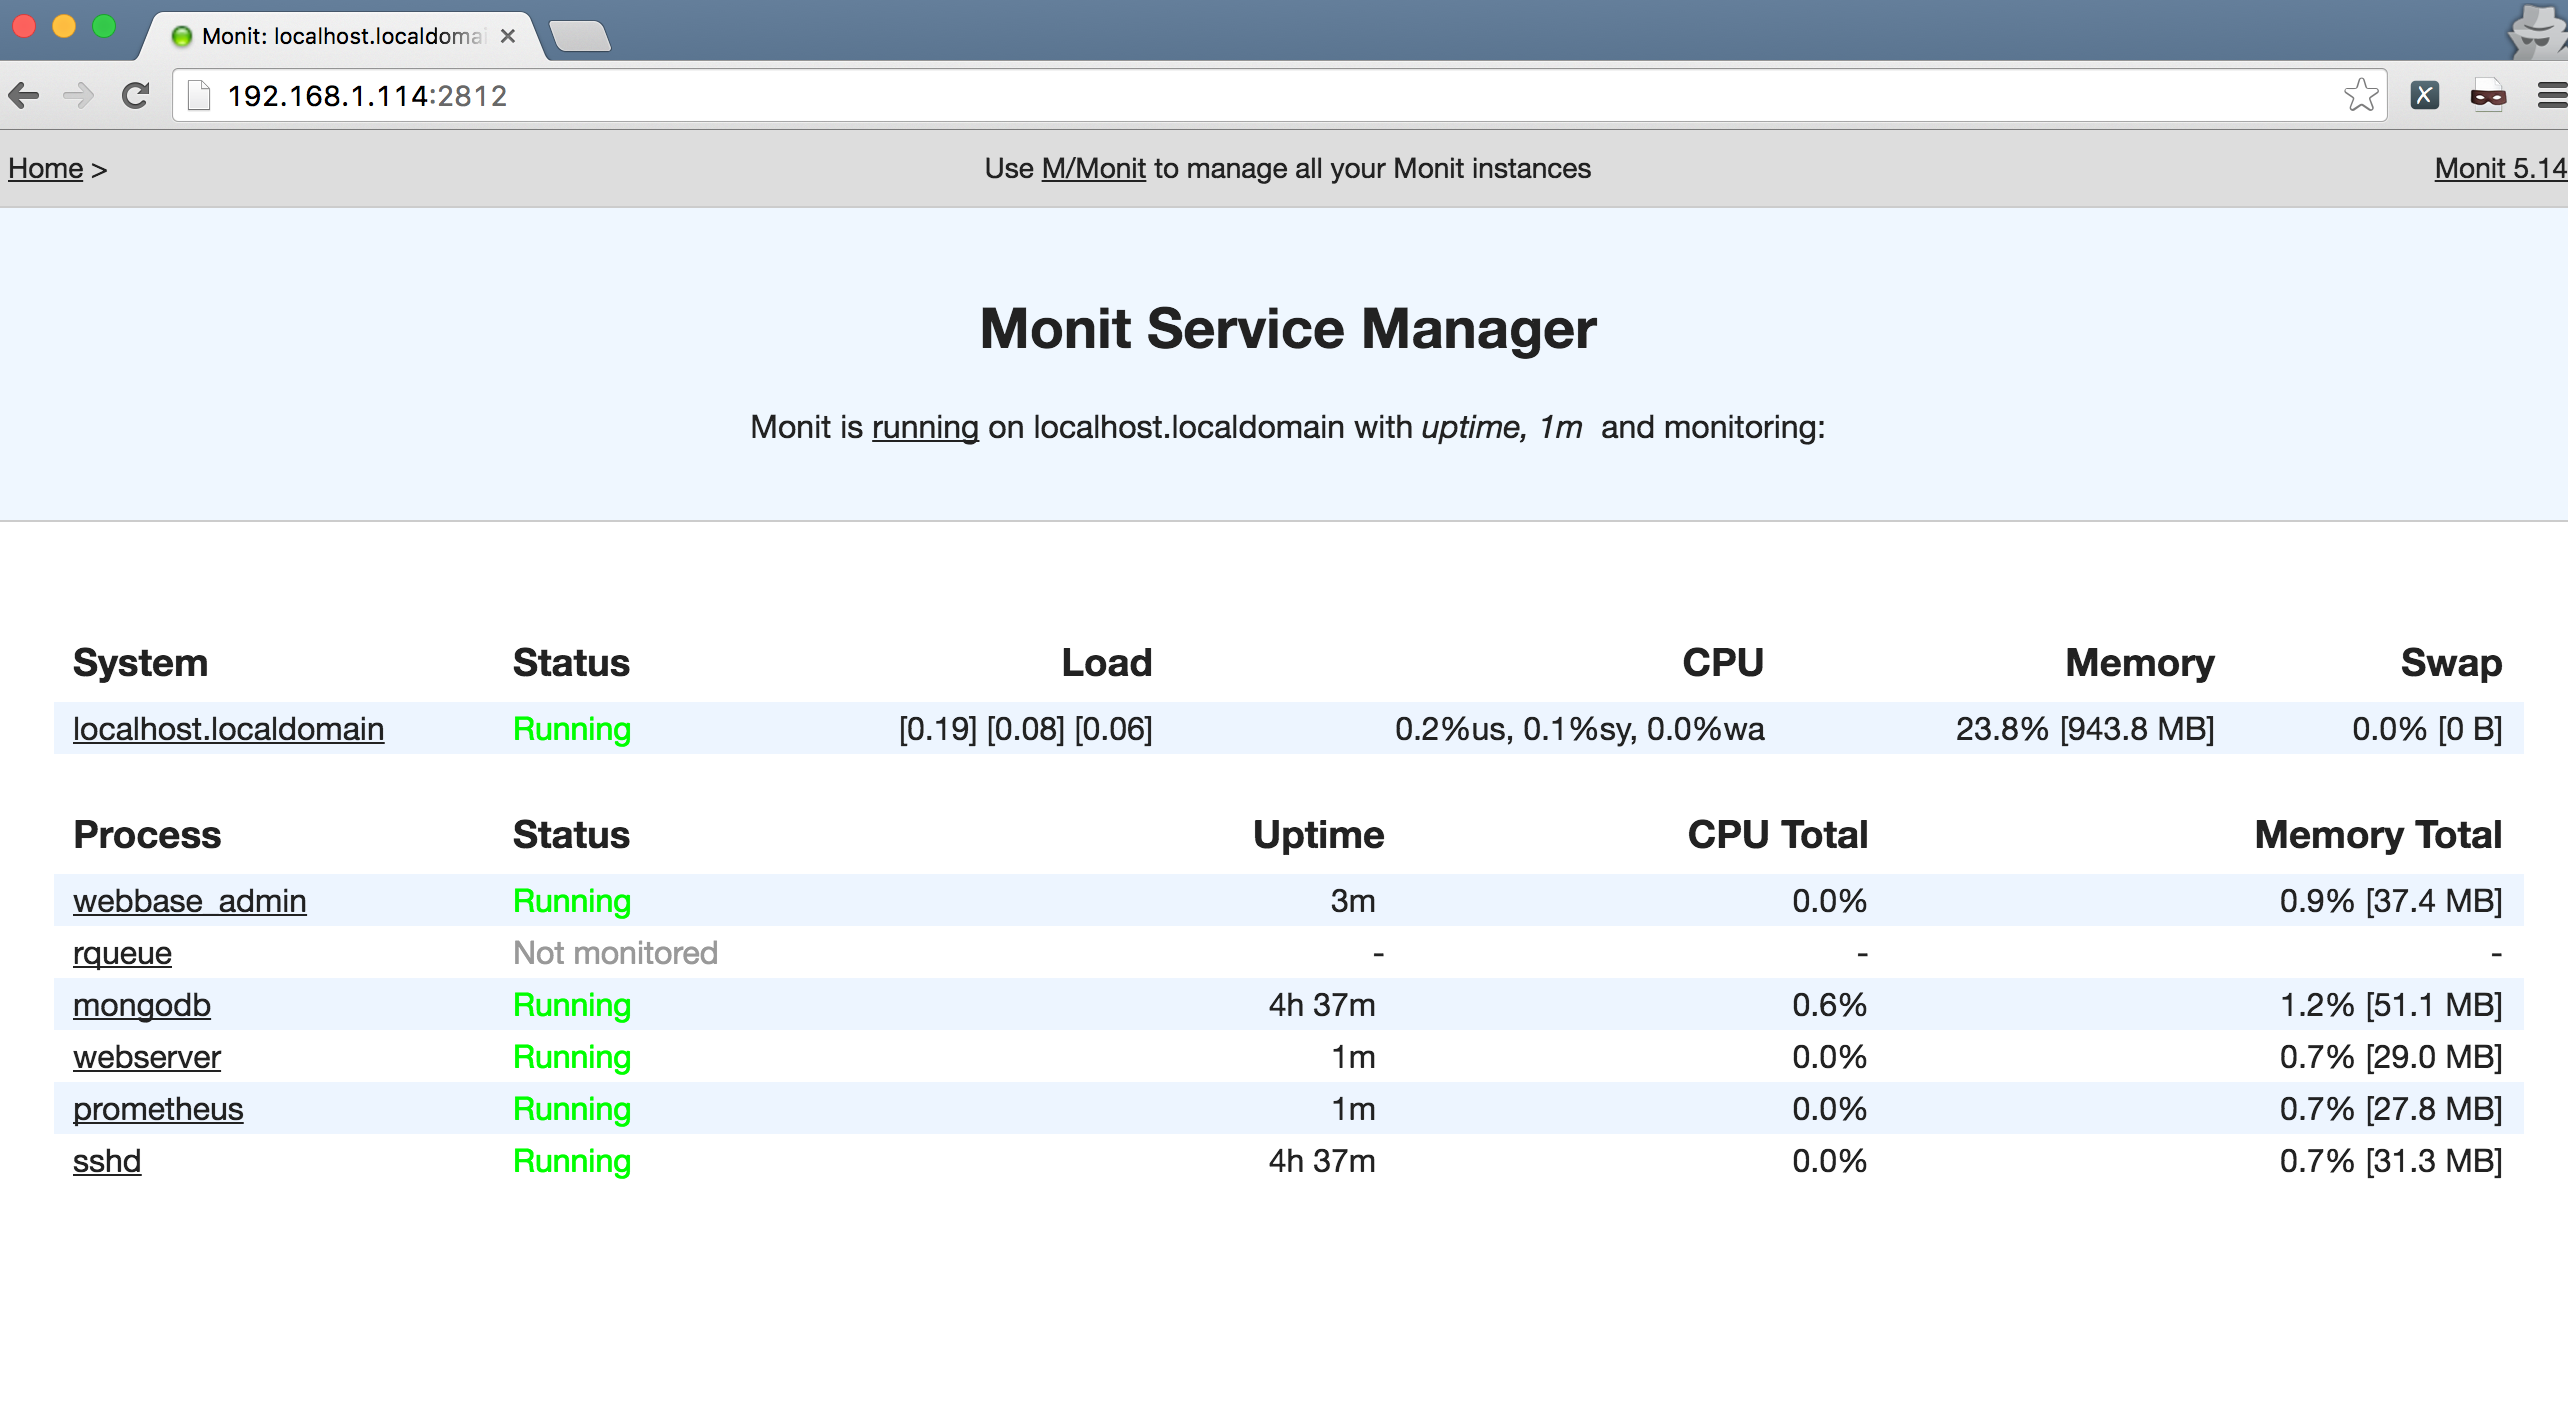Open the sshd process page

[107, 1161]
